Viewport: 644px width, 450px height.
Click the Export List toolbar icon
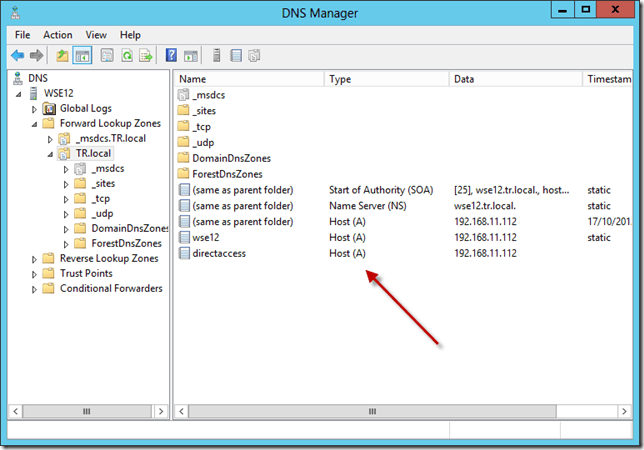pos(145,55)
